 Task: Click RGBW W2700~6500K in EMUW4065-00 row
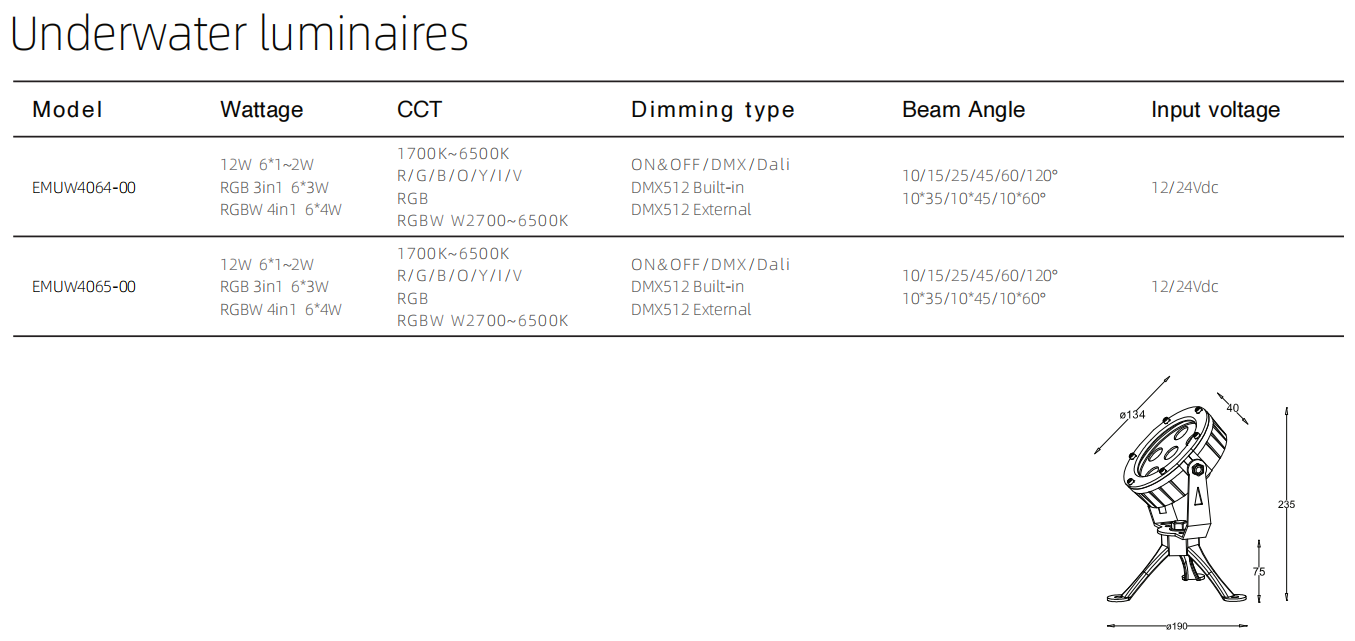[x=483, y=321]
